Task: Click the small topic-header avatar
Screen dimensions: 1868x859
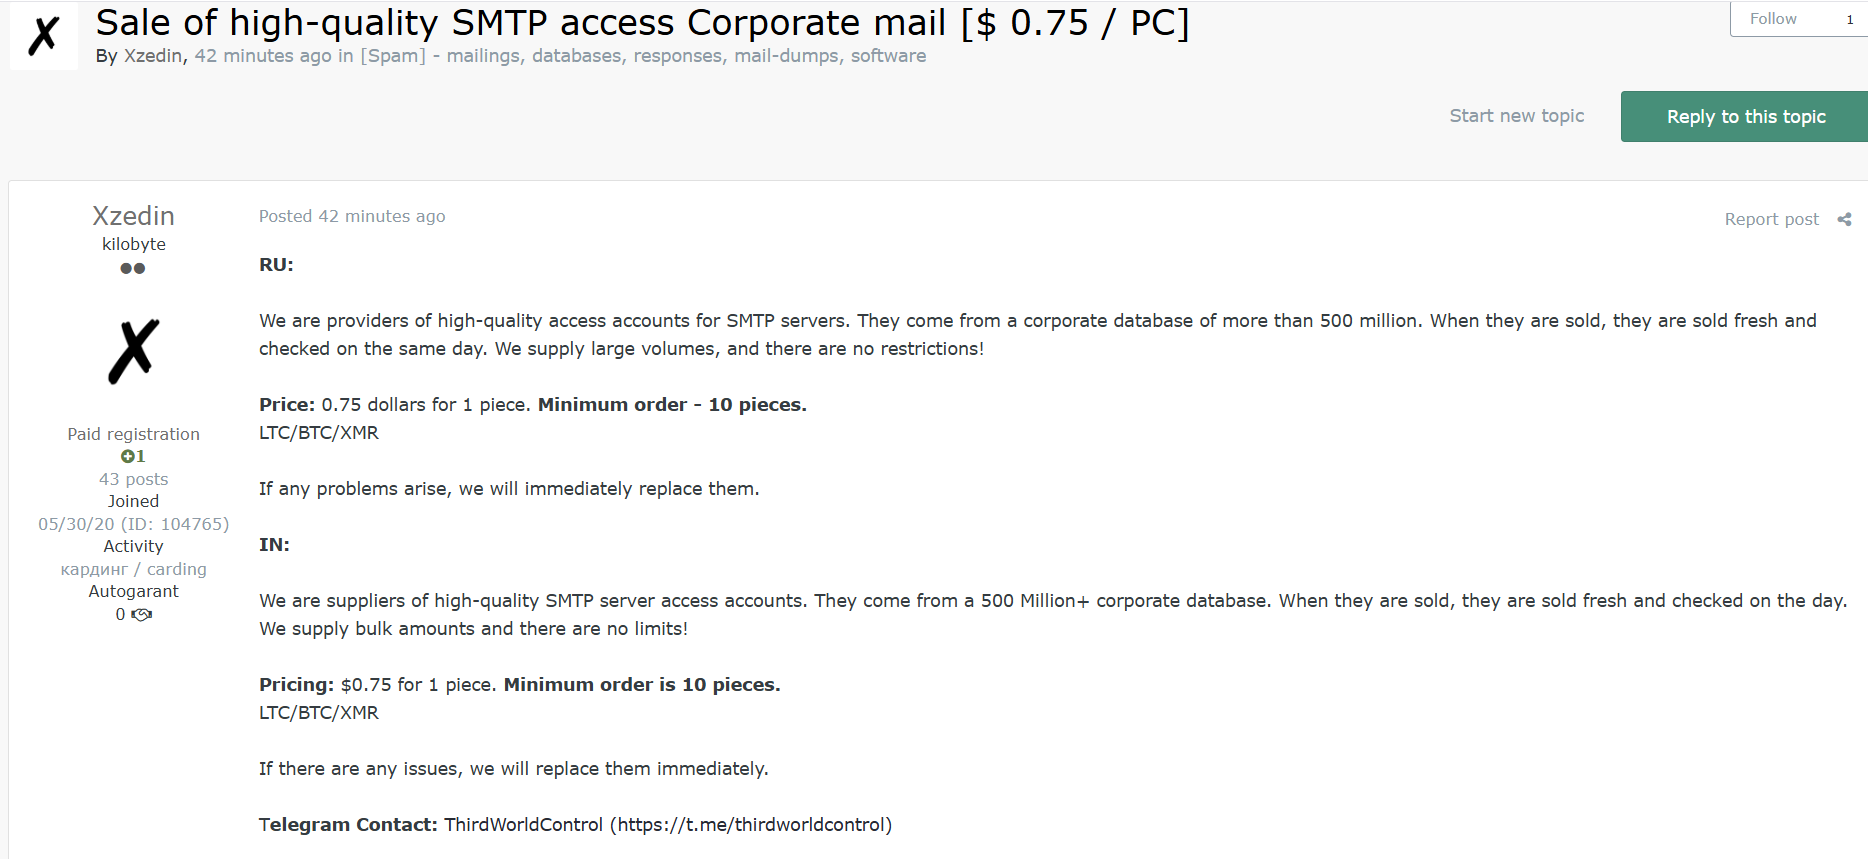Action: click(44, 36)
